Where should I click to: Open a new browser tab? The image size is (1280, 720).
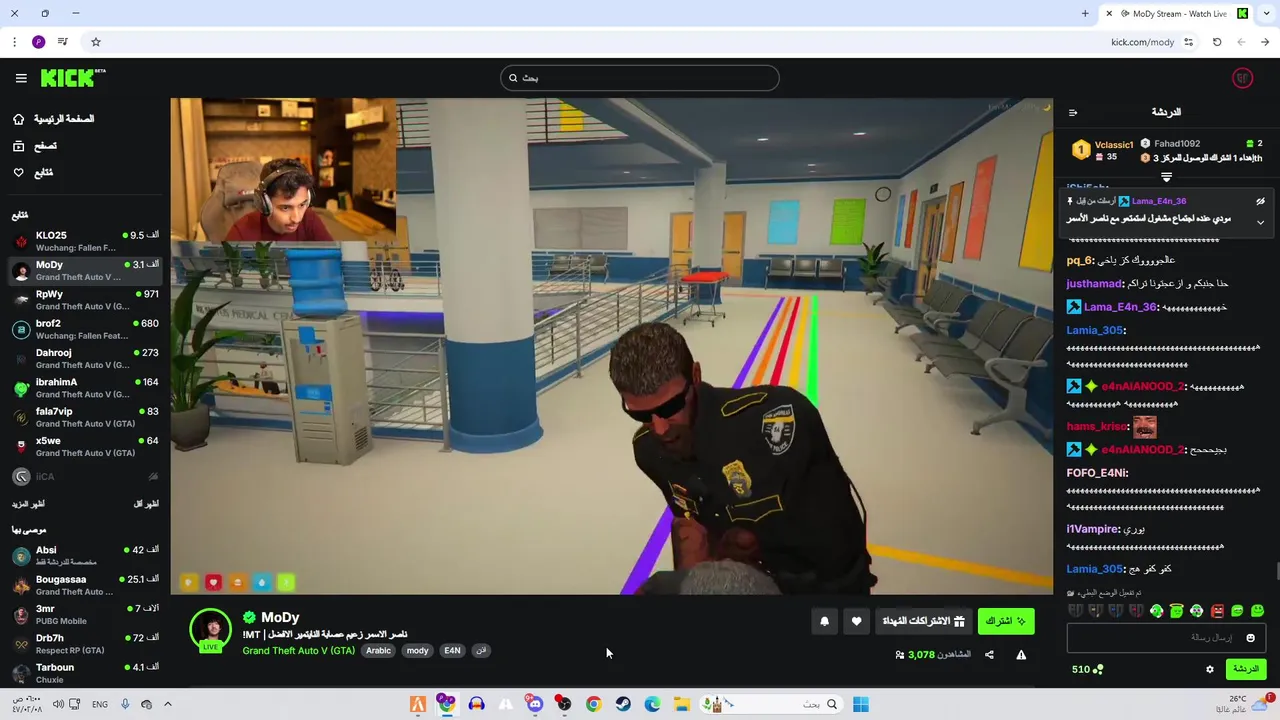click(1085, 14)
